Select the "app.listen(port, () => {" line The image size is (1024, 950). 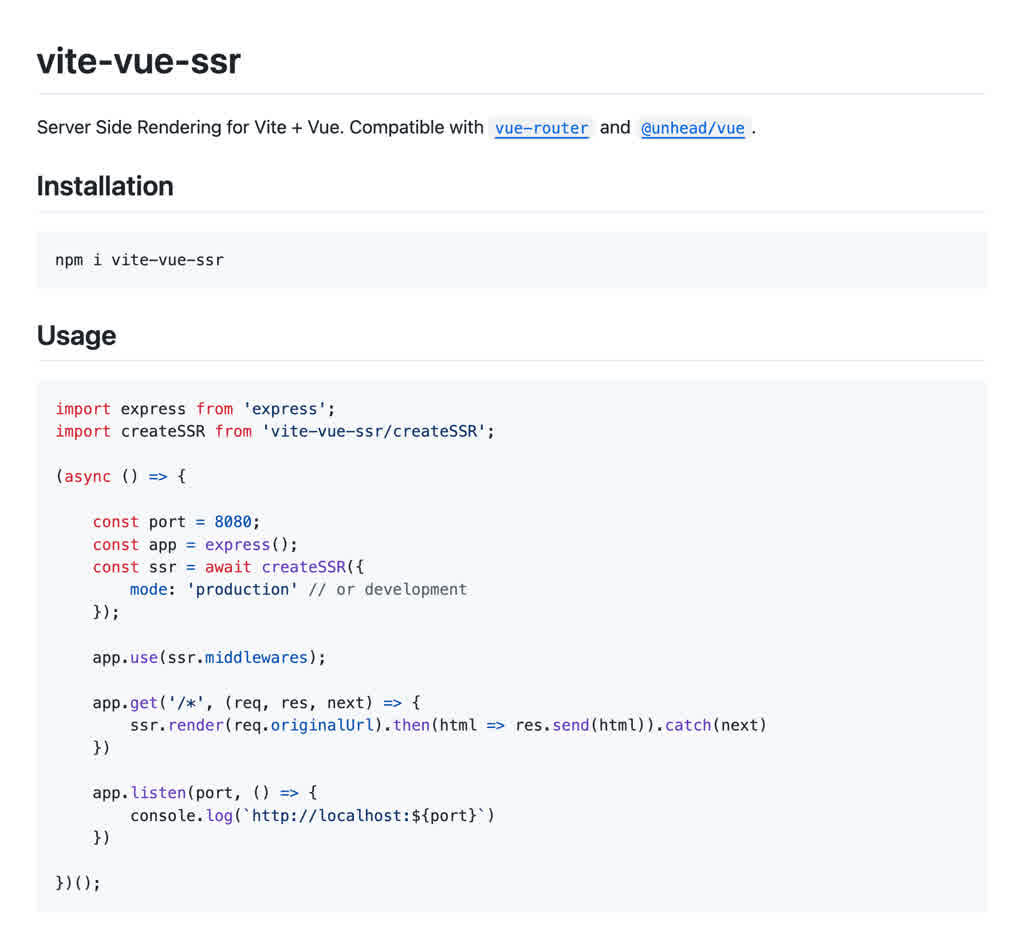(205, 793)
